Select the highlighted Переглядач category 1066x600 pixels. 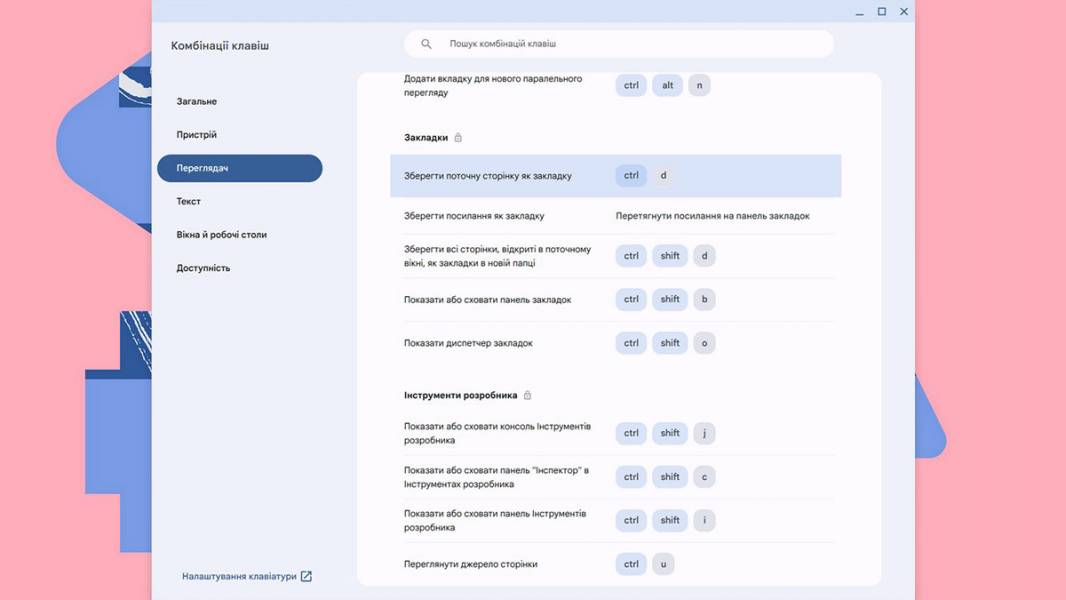[239, 168]
